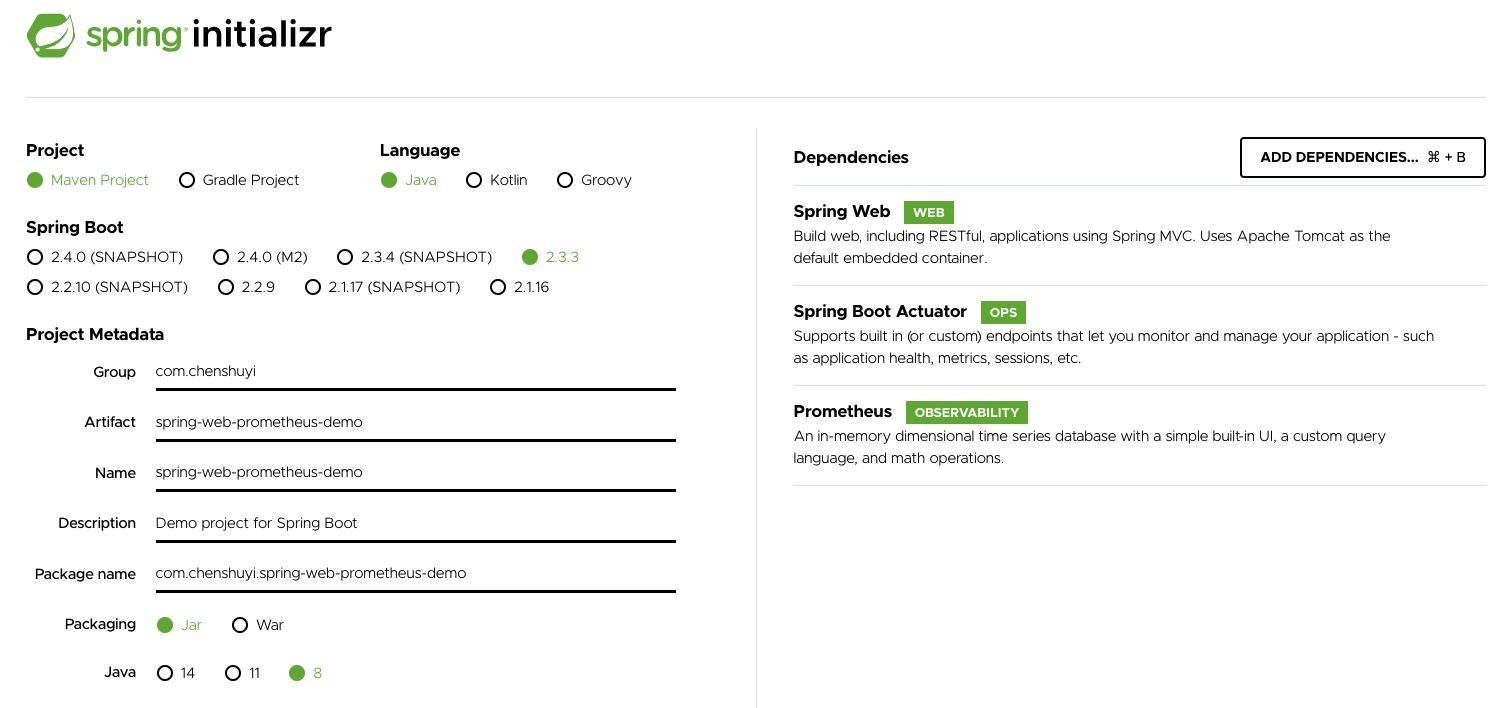The image size is (1503, 708).
Task: Click the Description input field
Action: (x=415, y=523)
